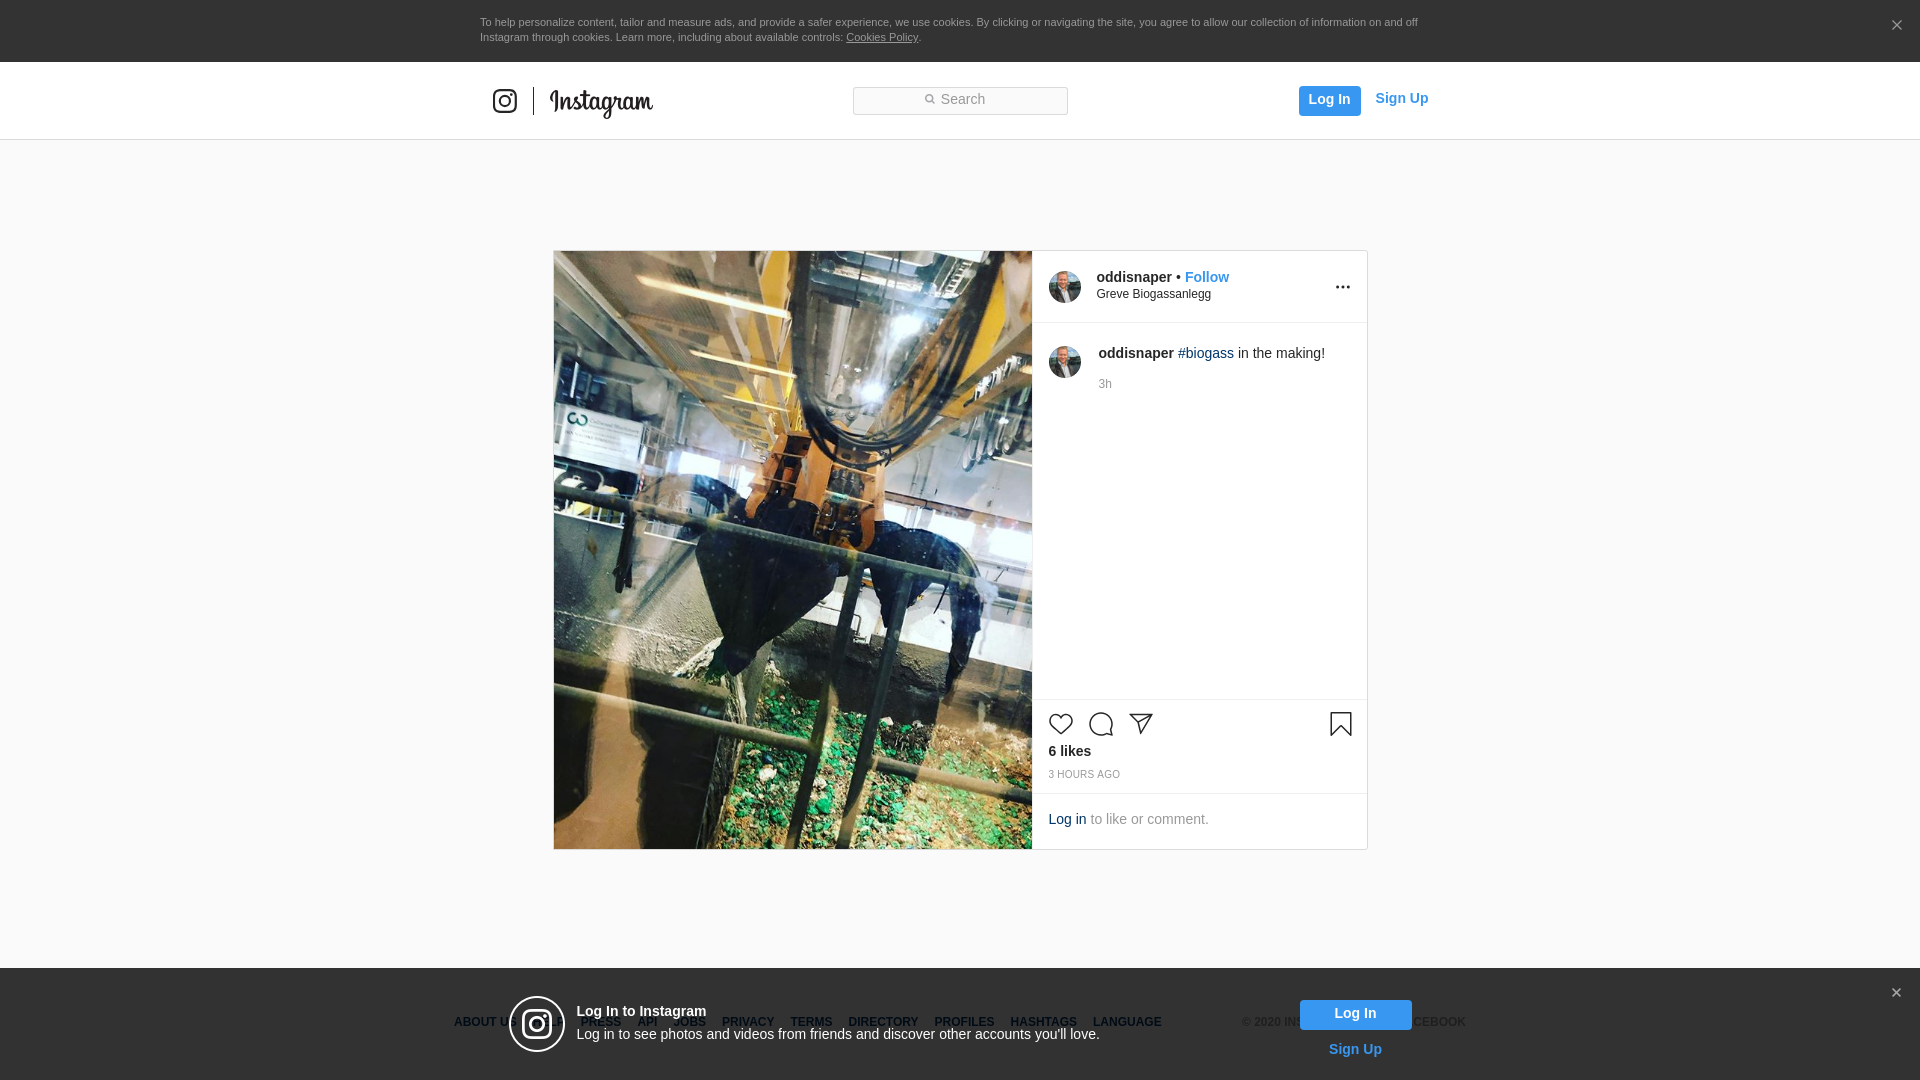Screen dimensions: 1920x1080
Task: Close the bottom login prompt
Action: pos(1895,993)
